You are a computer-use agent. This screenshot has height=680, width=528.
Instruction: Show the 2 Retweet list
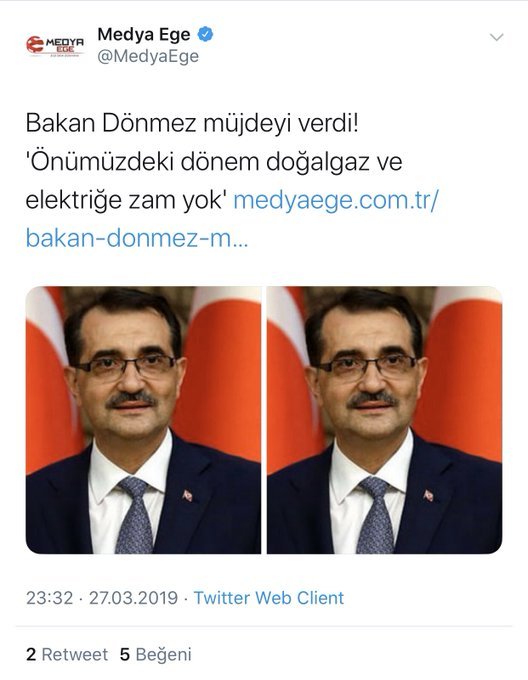pyautogui.click(x=67, y=654)
